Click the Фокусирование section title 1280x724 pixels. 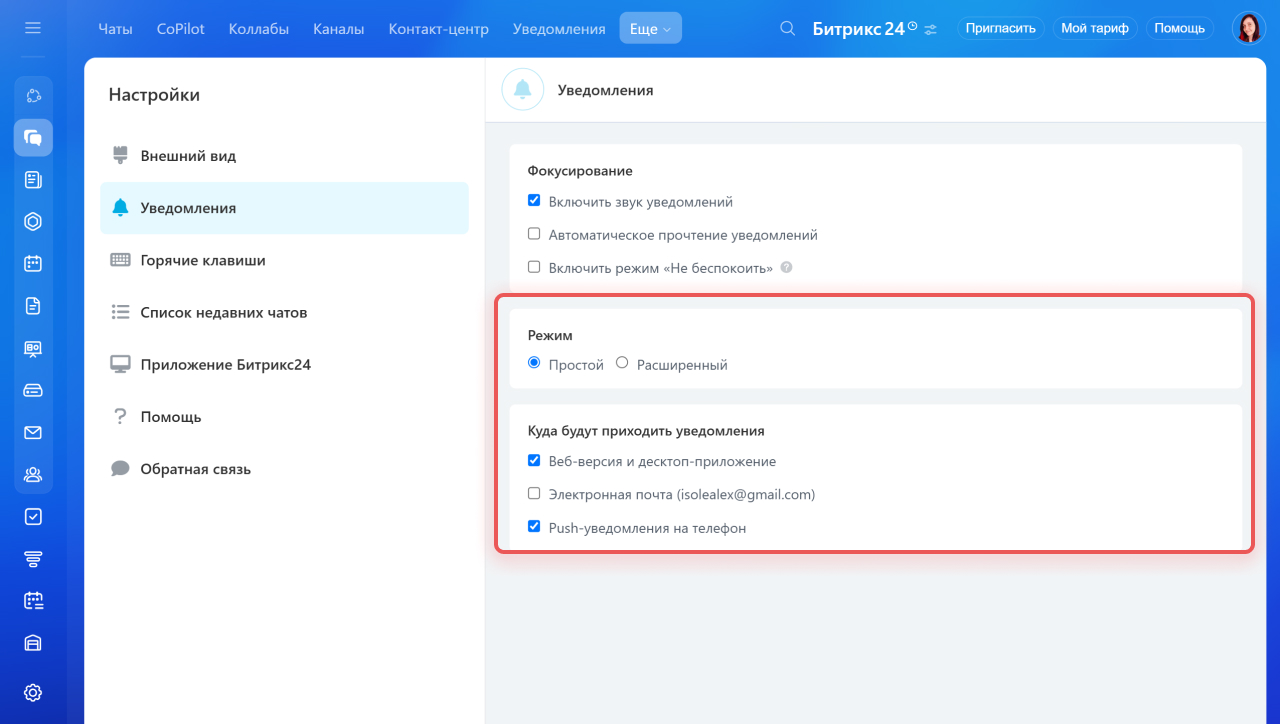[x=580, y=171]
